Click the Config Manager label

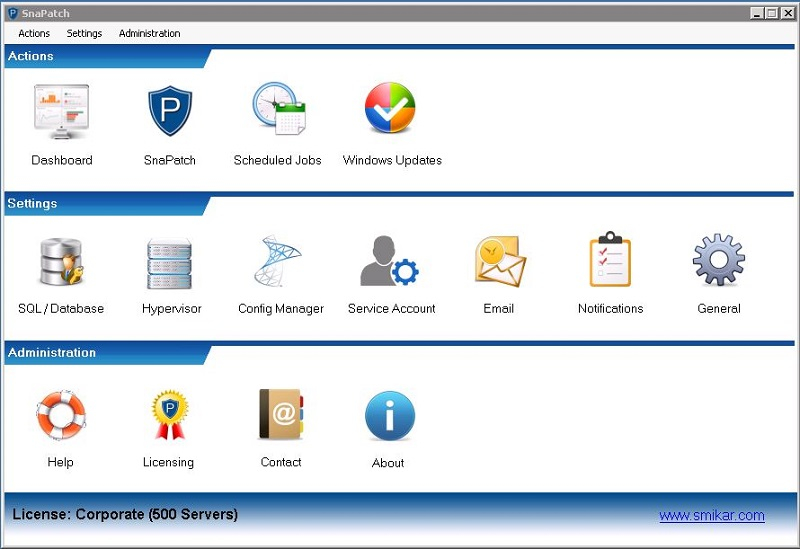coord(281,309)
